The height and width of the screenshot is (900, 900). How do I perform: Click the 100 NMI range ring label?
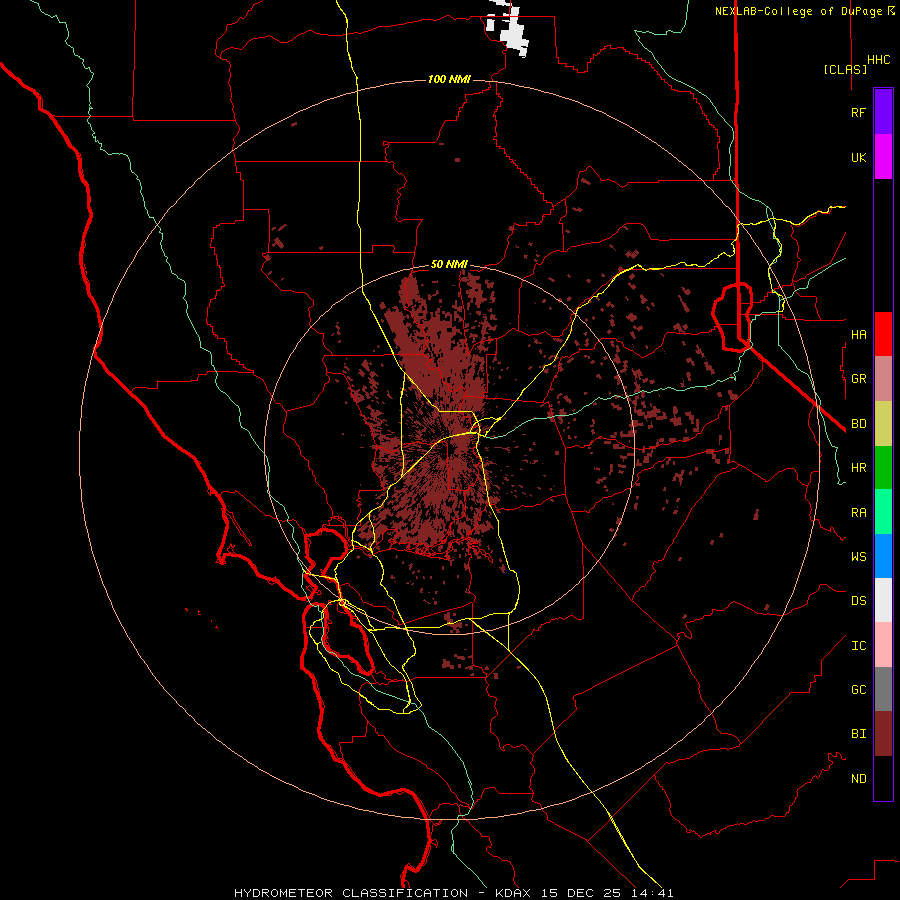tap(449, 79)
